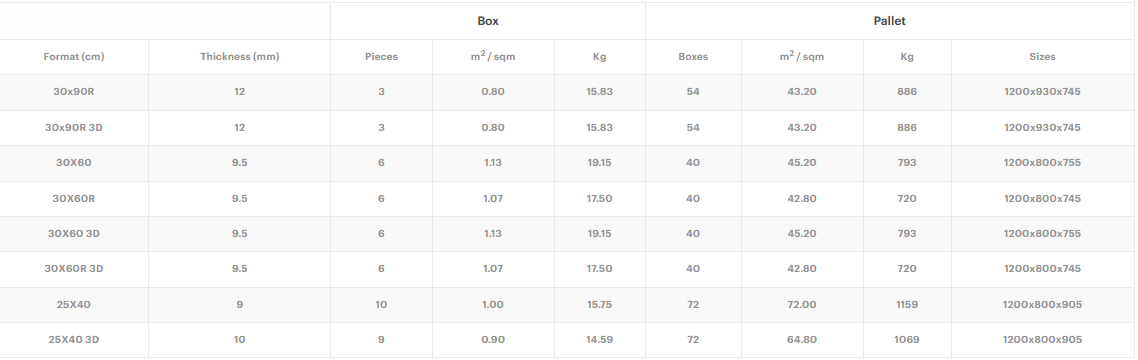Select the Format (cm) column header
The height and width of the screenshot is (360, 1138).
(x=74, y=57)
